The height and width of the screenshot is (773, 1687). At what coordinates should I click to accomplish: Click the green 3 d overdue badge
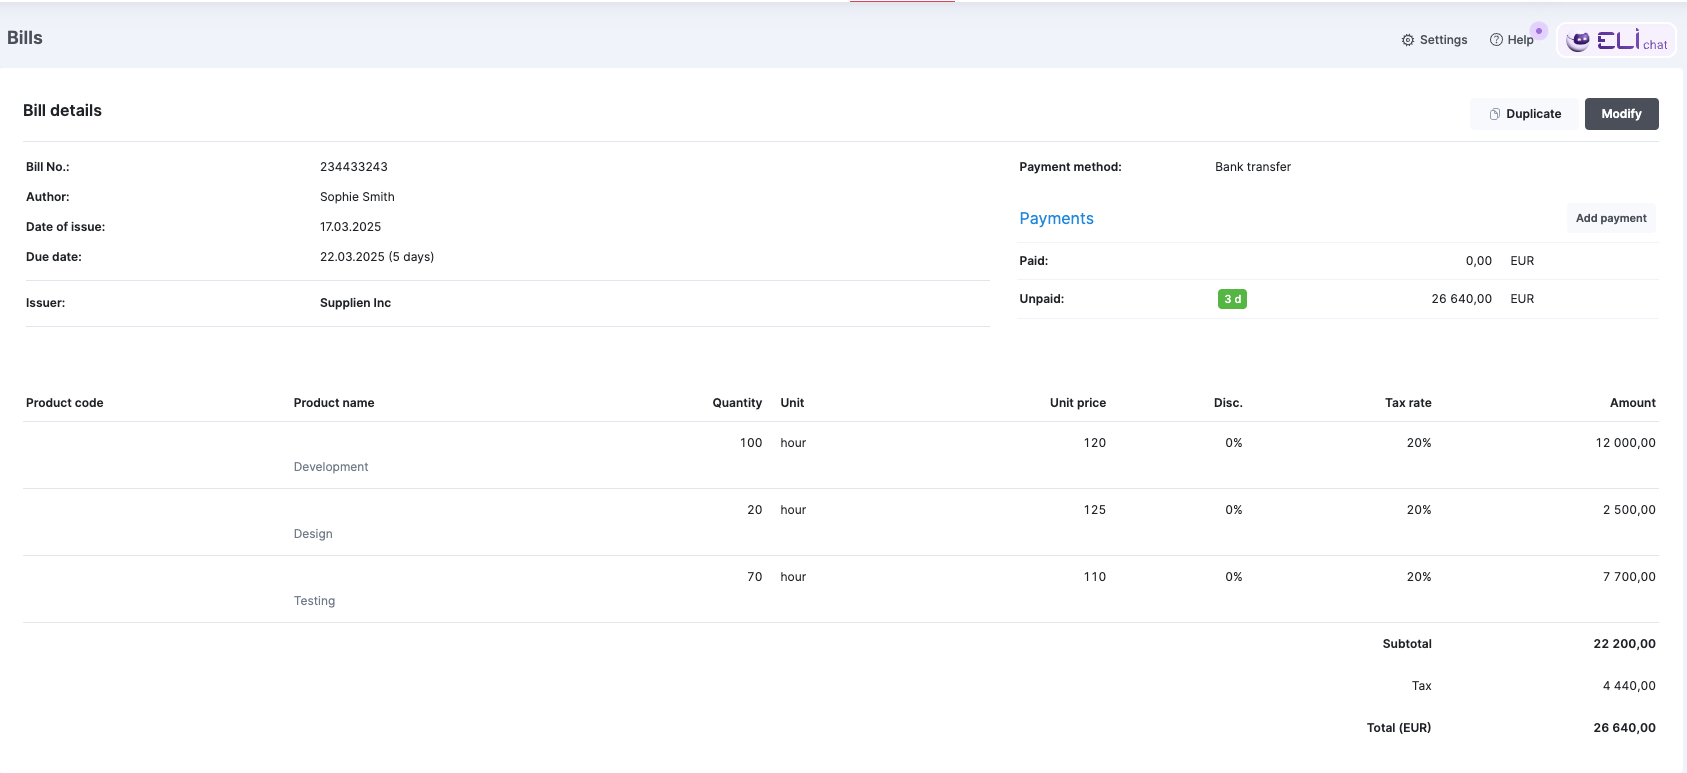1232,299
